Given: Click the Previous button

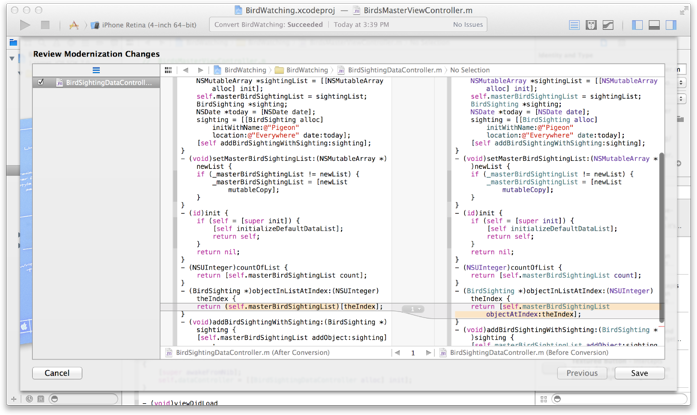Looking at the screenshot, I should [582, 373].
